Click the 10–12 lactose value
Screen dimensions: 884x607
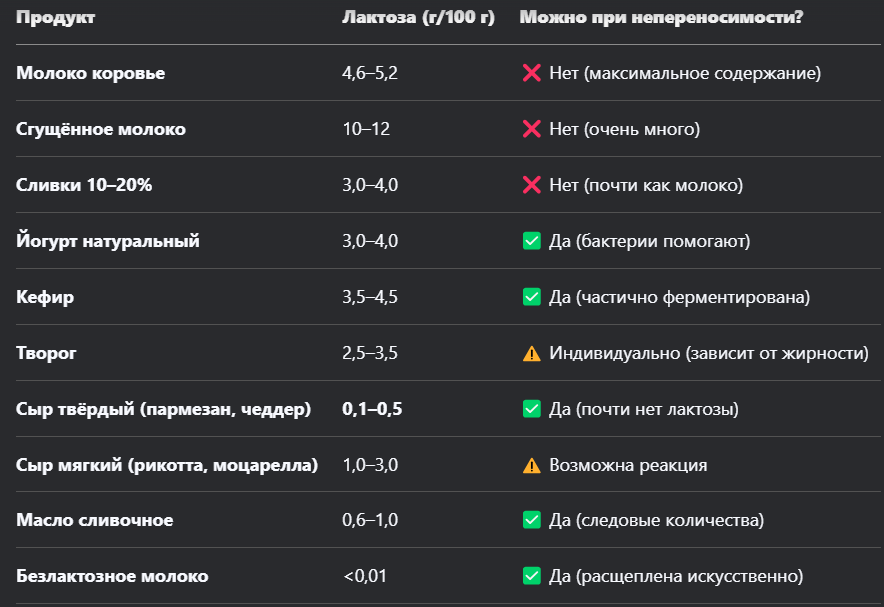tap(366, 130)
